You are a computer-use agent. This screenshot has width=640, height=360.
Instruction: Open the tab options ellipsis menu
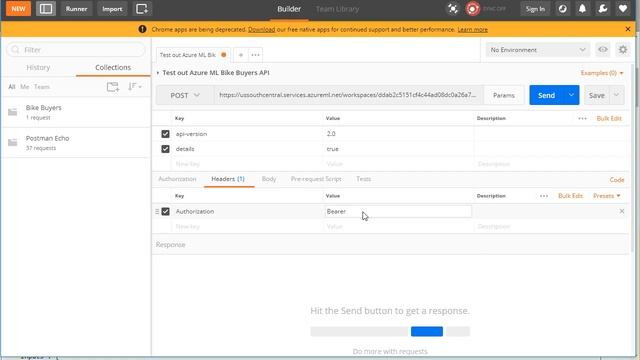click(x=256, y=55)
